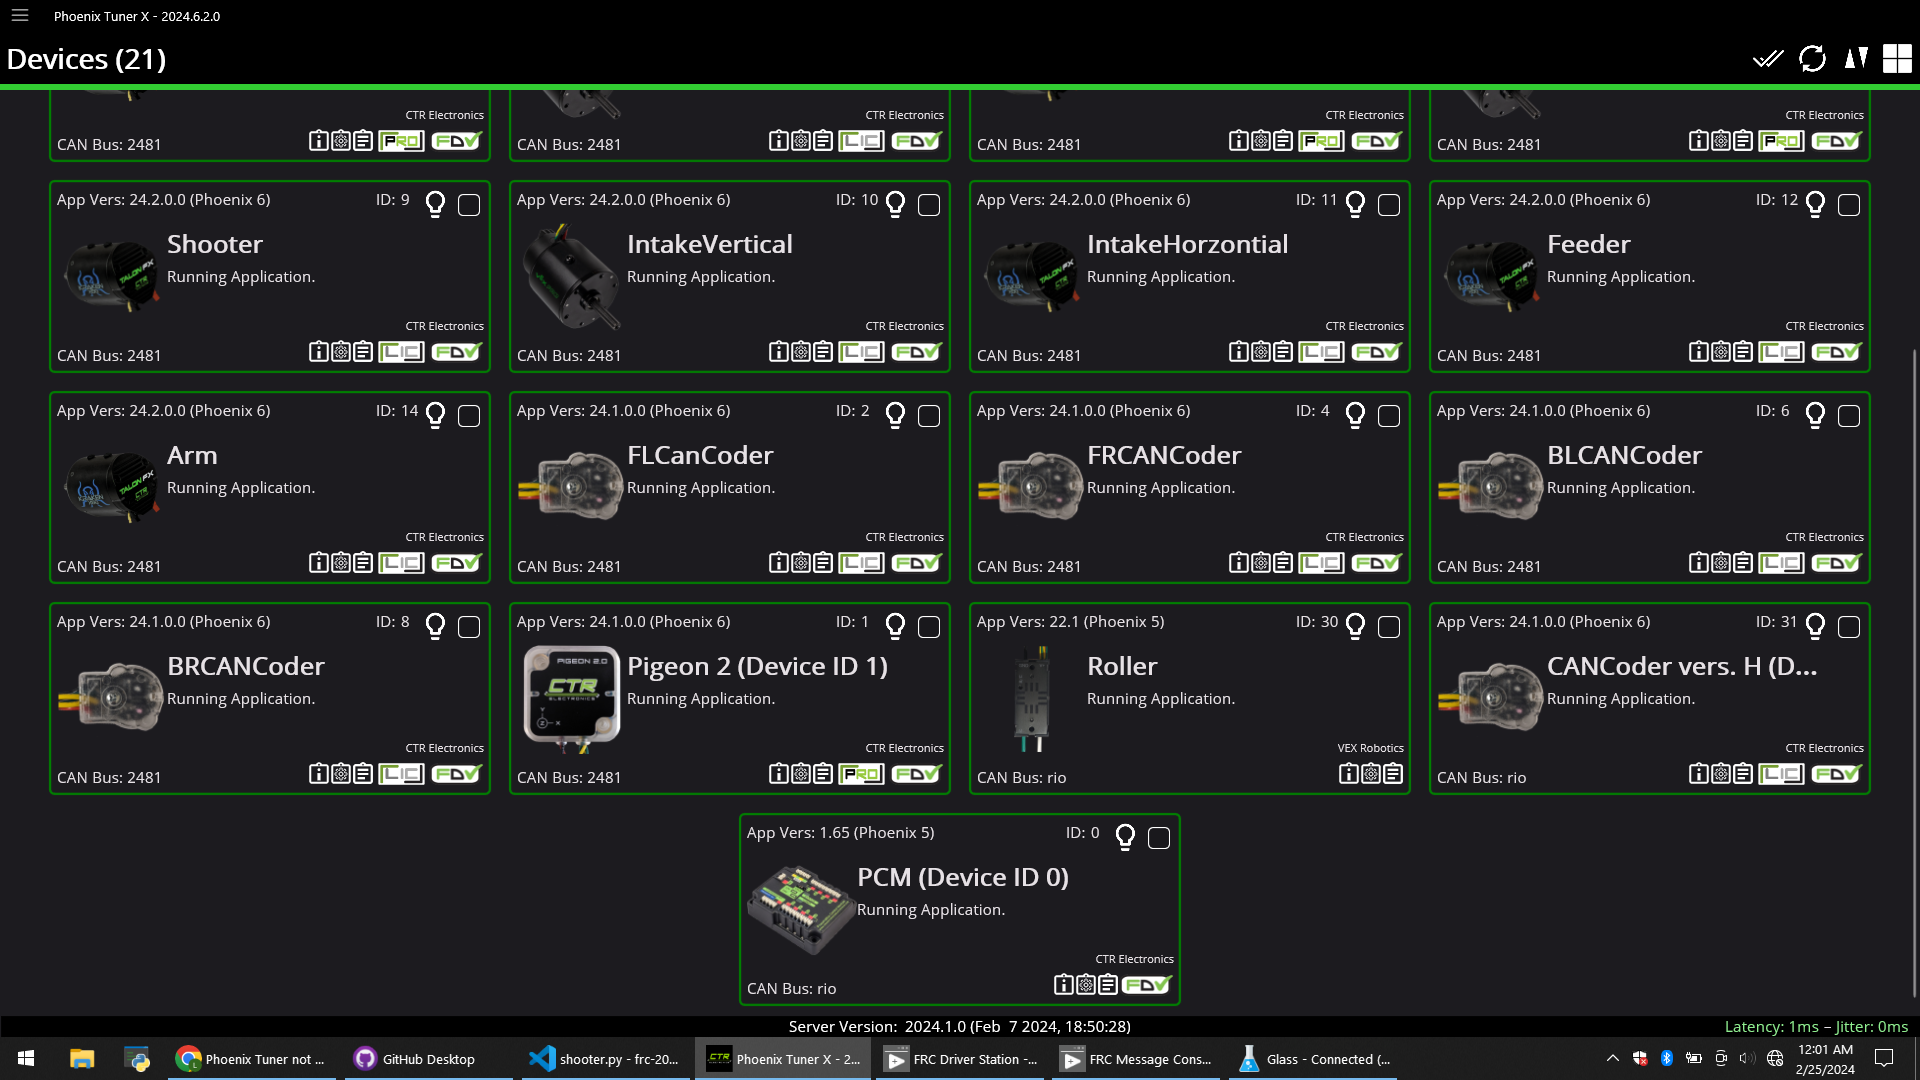Click the select-all double checkmark icon

coord(1768,59)
